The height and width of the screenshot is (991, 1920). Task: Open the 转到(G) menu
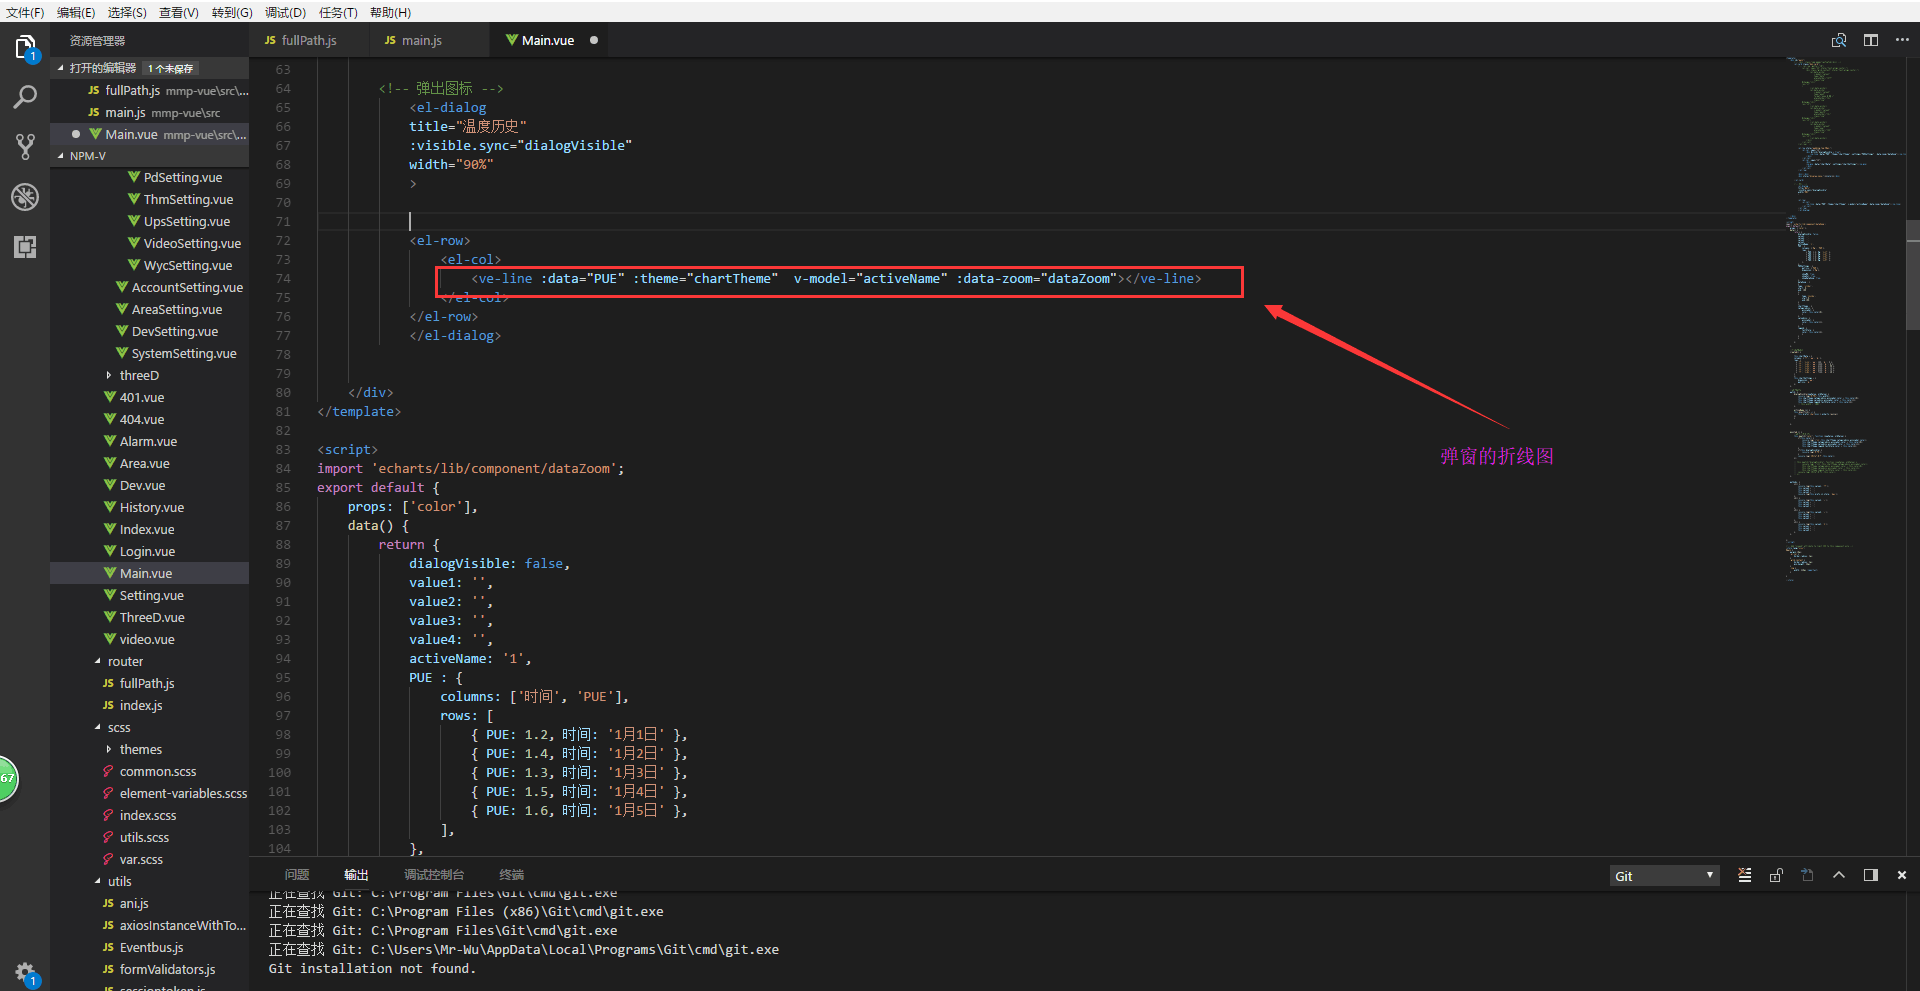(x=232, y=12)
